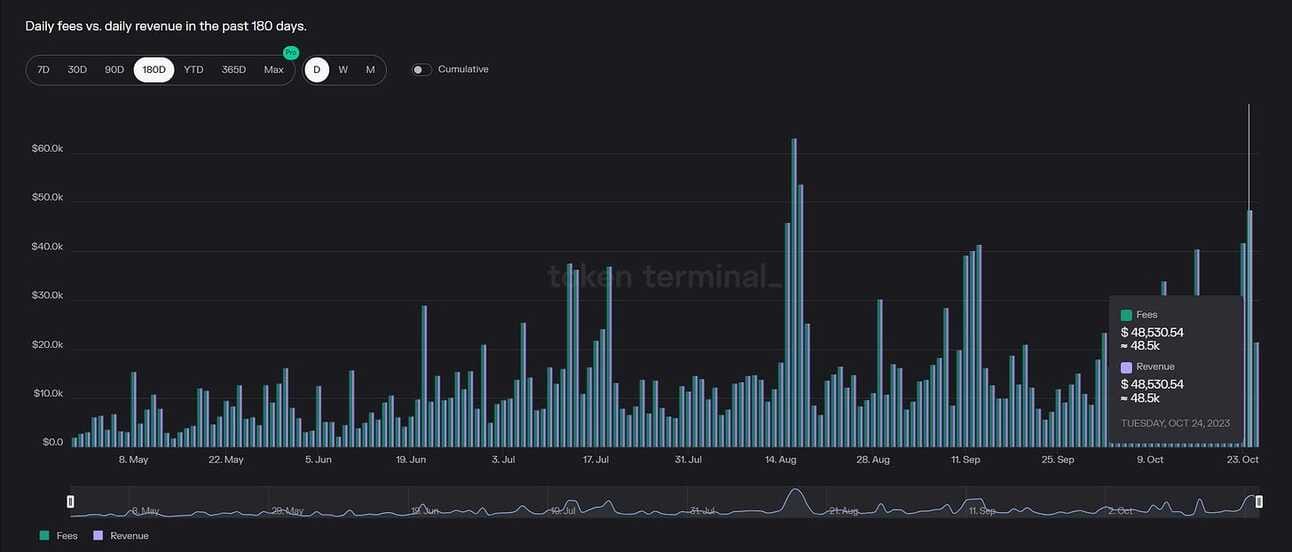Enable the Cumulative toggle

422,70
